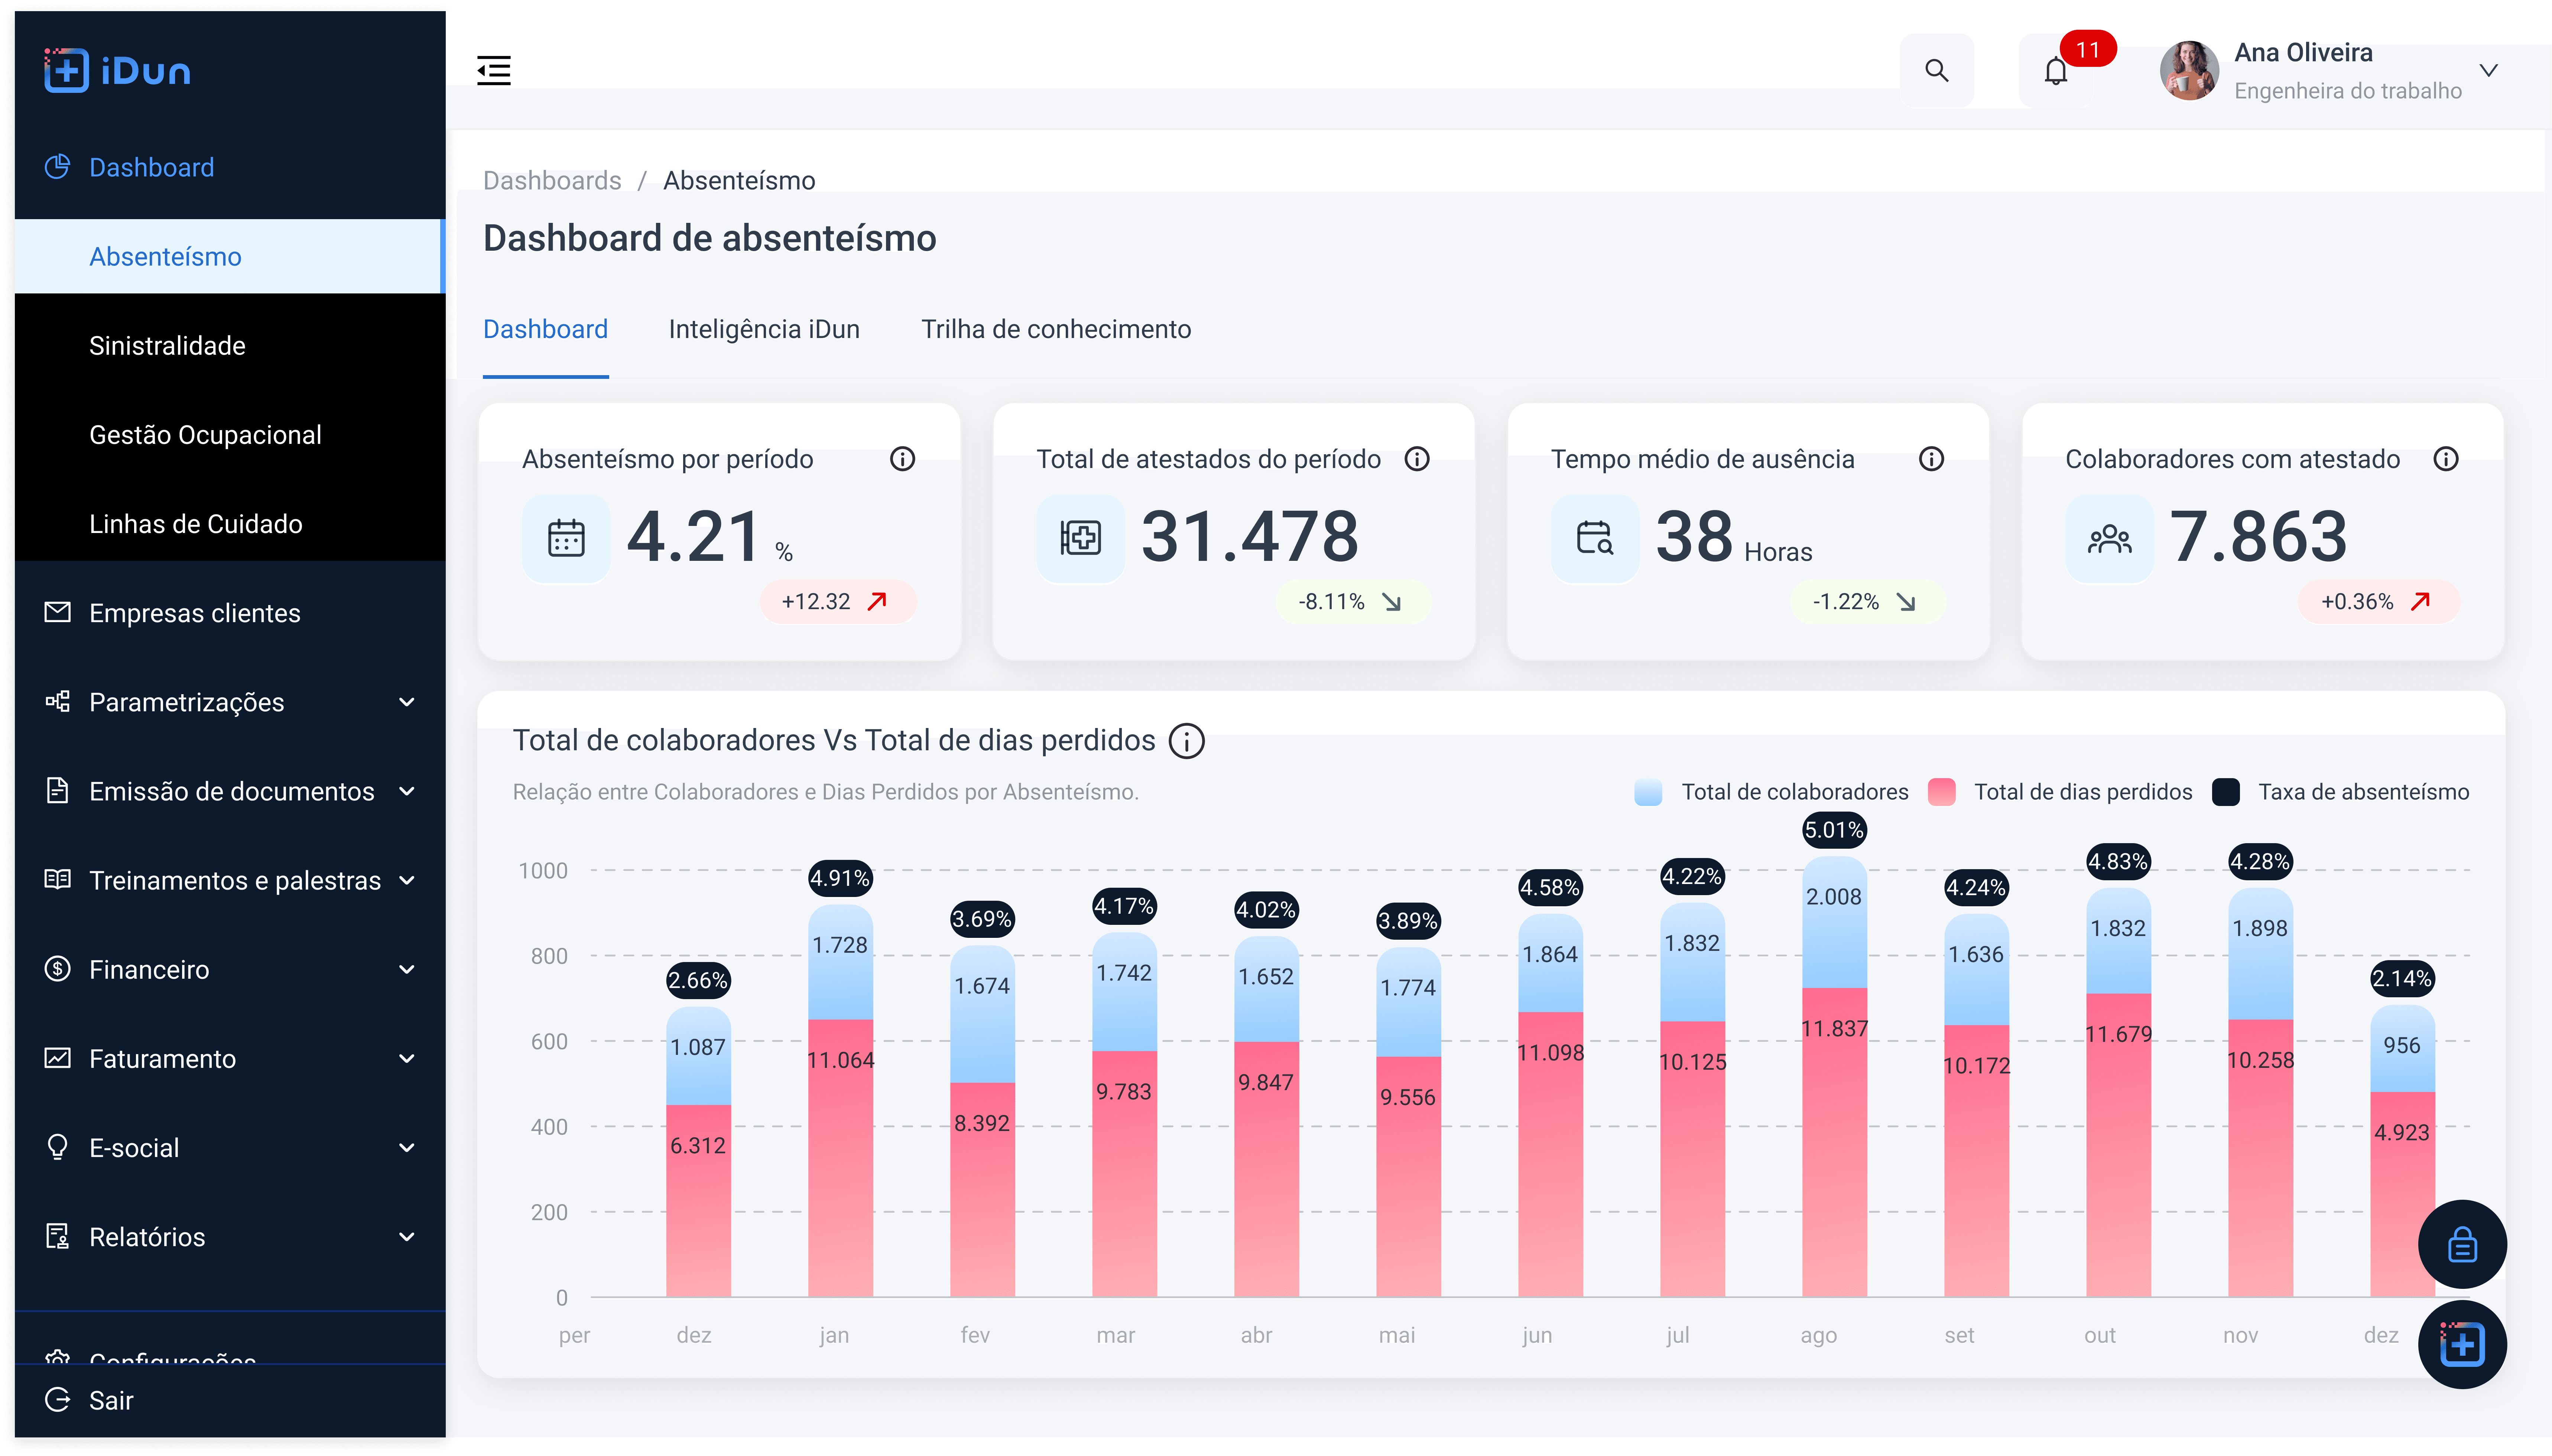The width and height of the screenshot is (2552, 1456).
Task: Click the Sair label to log out
Action: point(111,1401)
